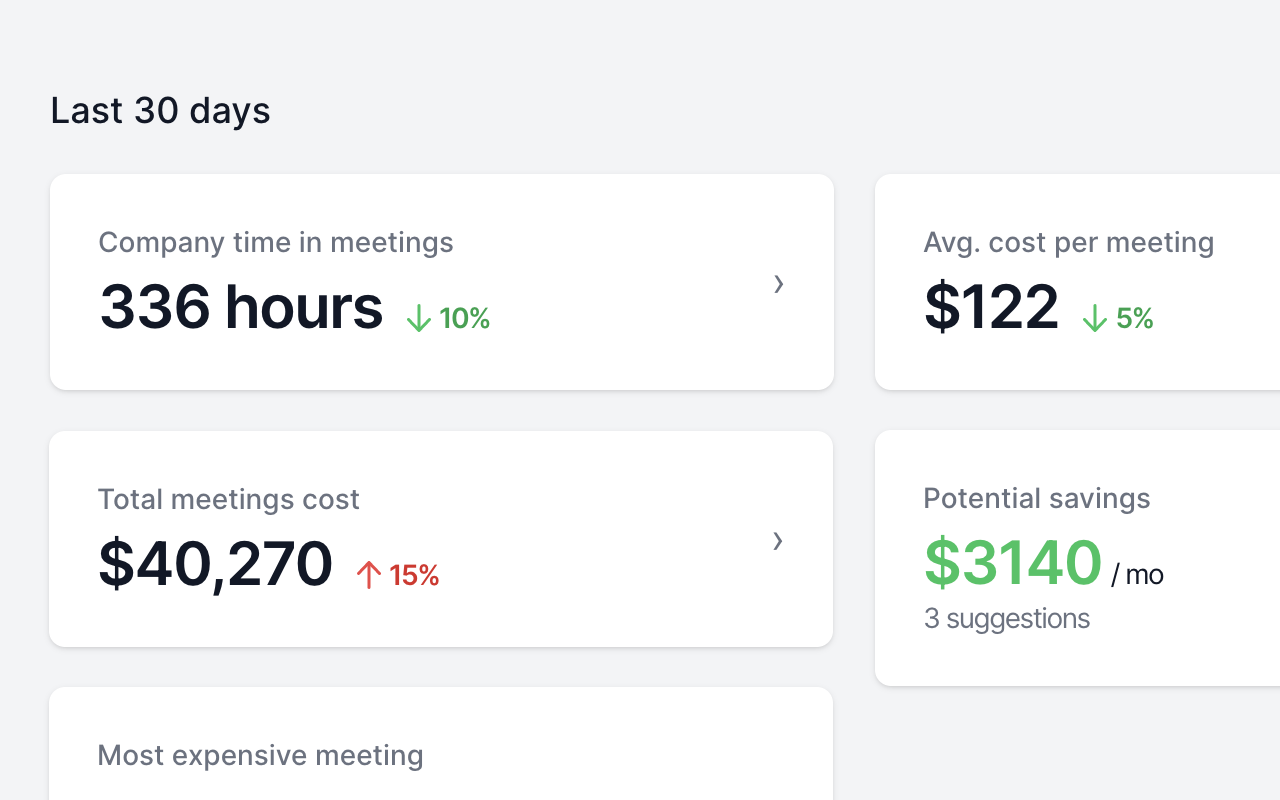The width and height of the screenshot is (1280, 800).
Task: Select the dollar value $40,270
Action: click(x=215, y=564)
